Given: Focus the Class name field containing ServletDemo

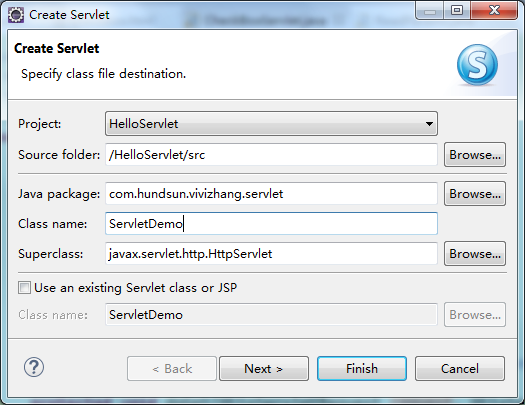Looking at the screenshot, I should click(271, 224).
